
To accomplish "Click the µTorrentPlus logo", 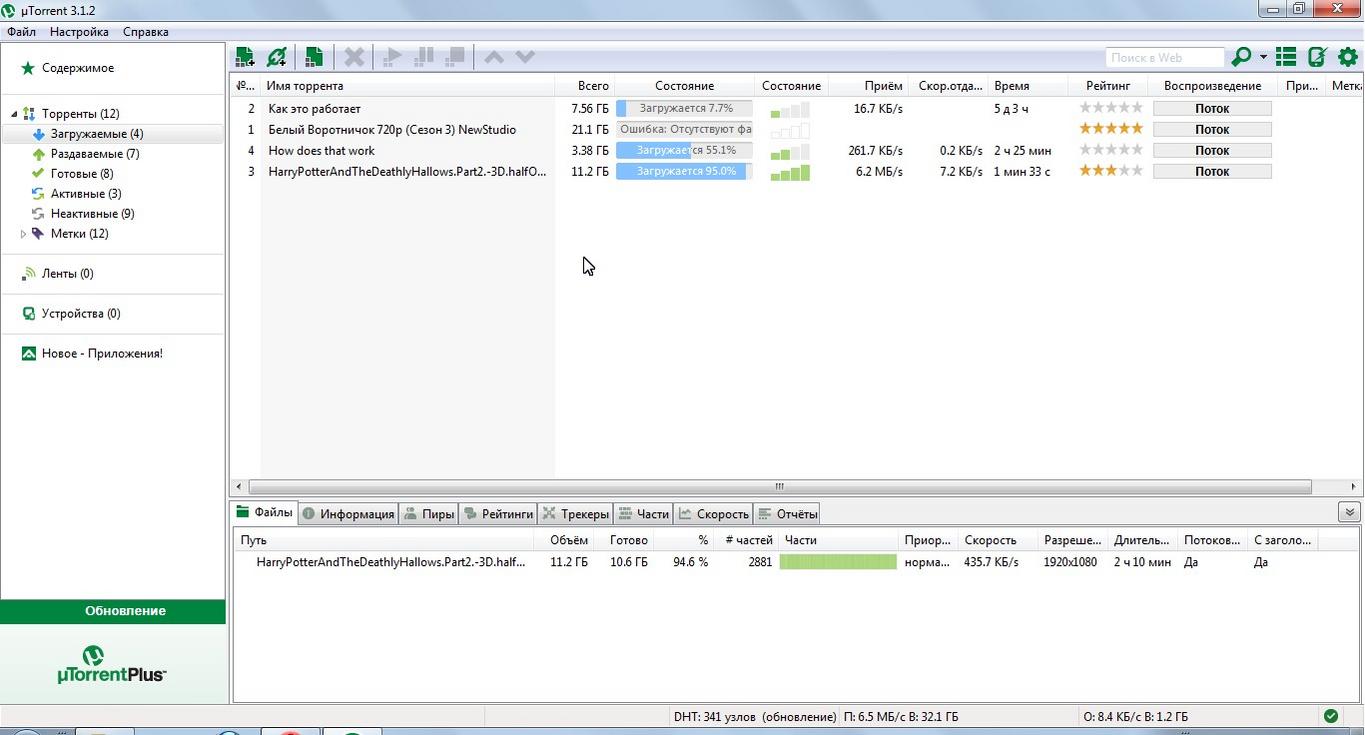I will click(x=112, y=665).
